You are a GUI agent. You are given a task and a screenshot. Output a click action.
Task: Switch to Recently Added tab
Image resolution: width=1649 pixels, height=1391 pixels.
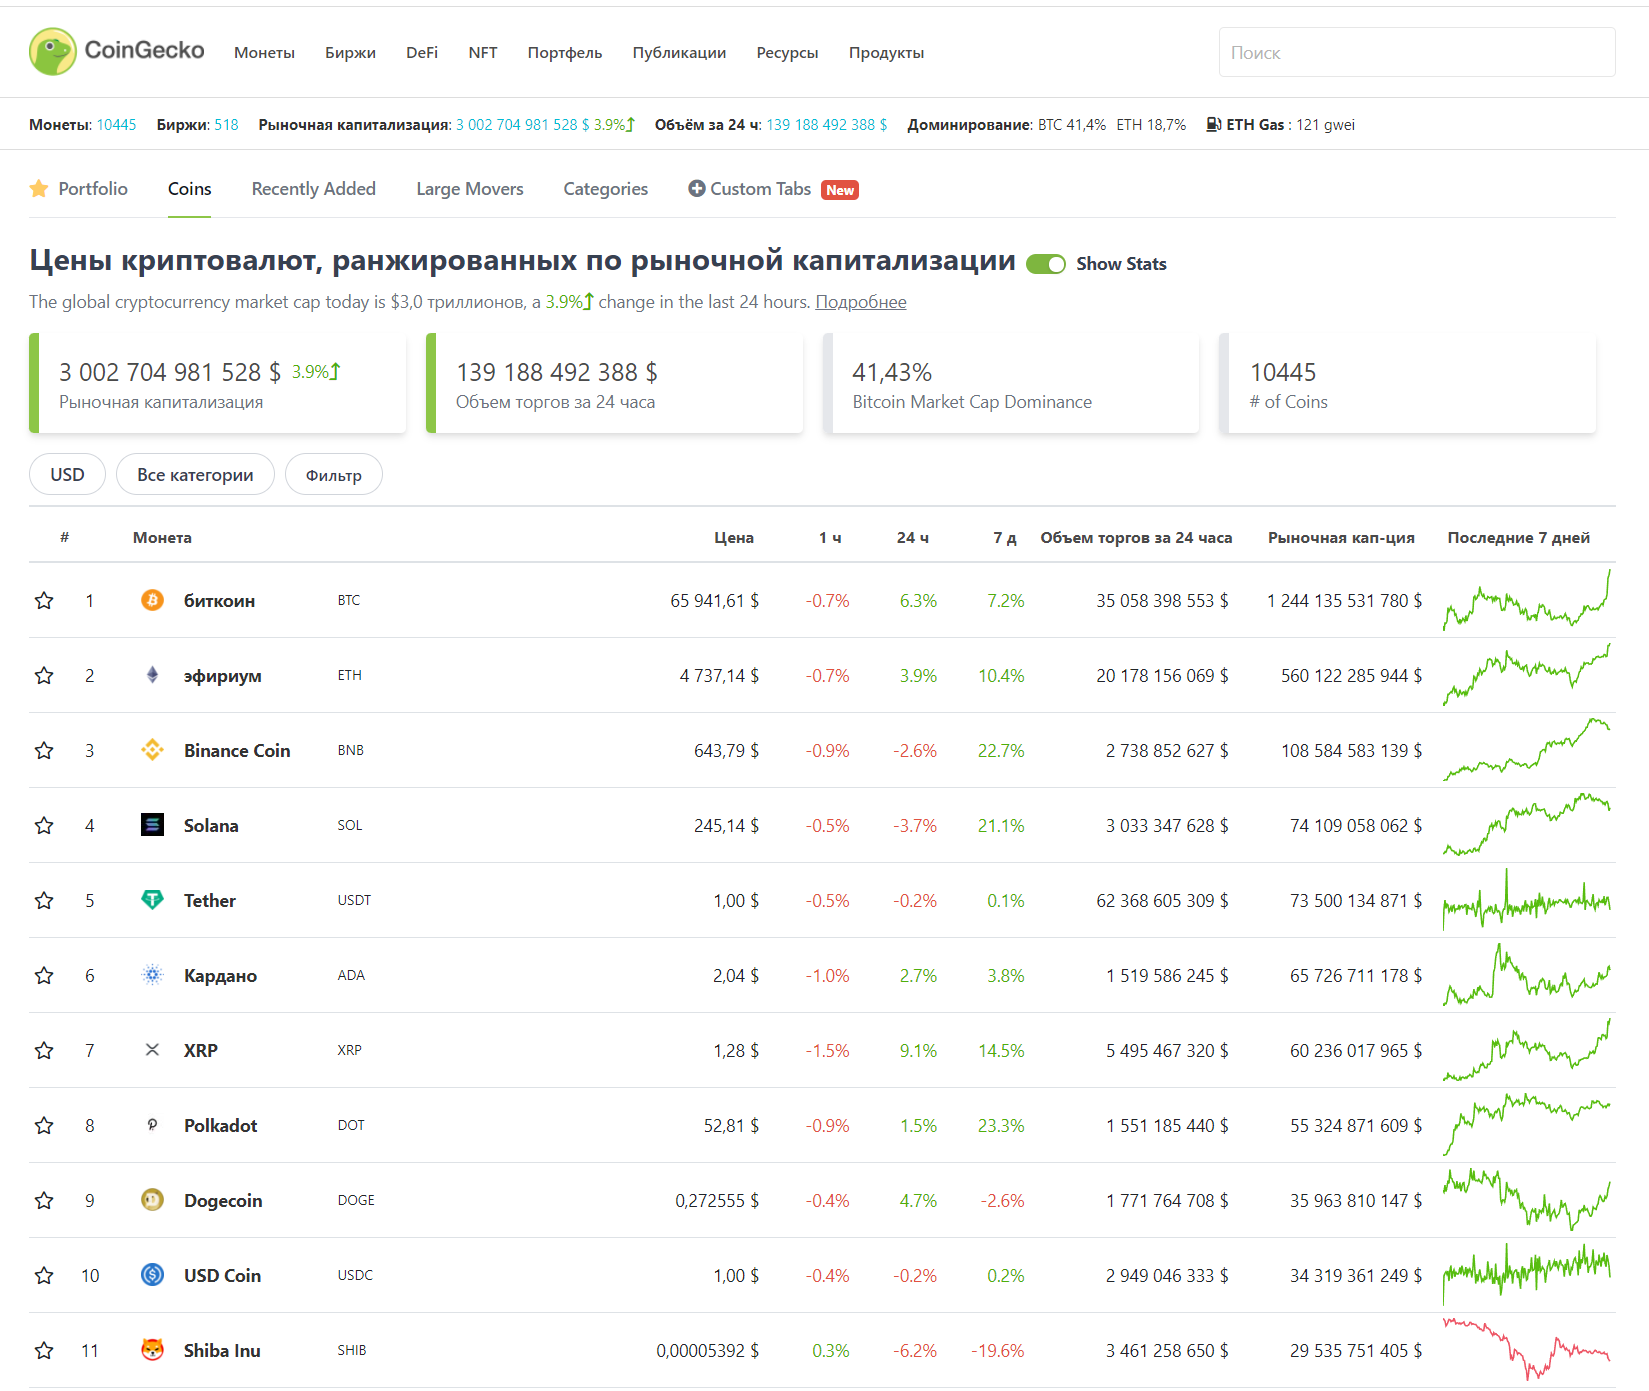click(x=314, y=188)
